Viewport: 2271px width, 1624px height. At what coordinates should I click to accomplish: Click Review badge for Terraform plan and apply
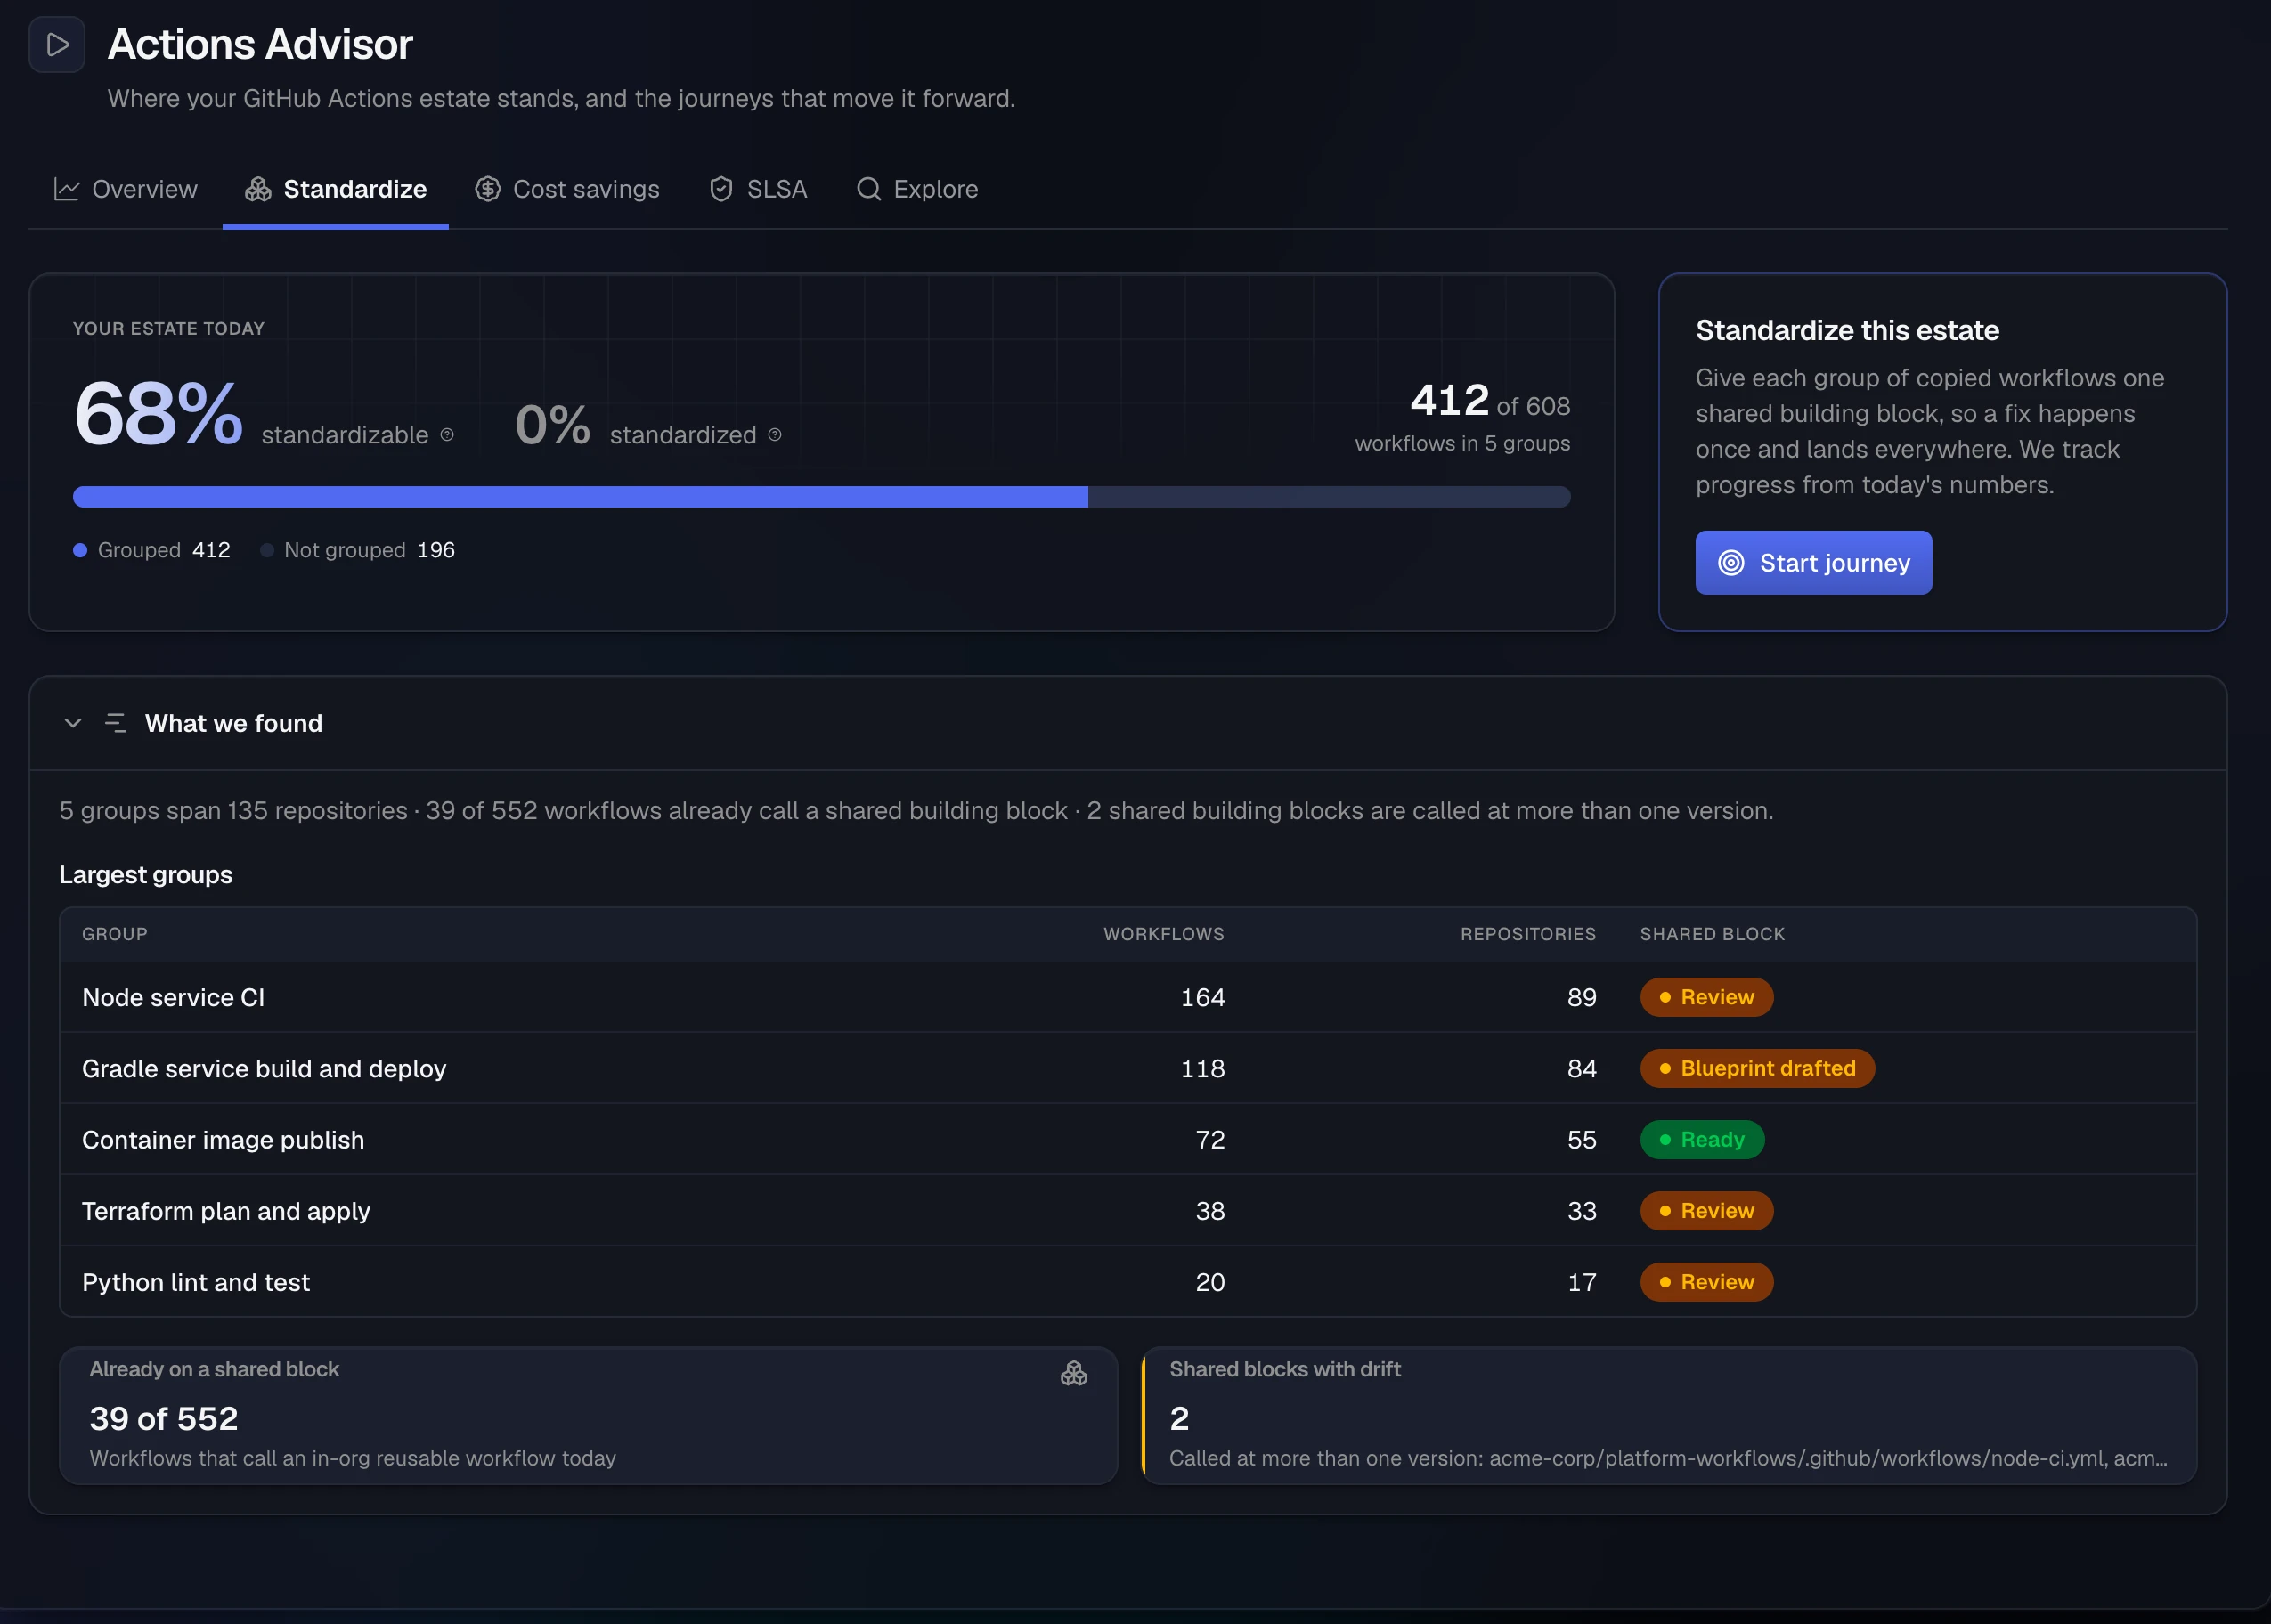1706,1211
